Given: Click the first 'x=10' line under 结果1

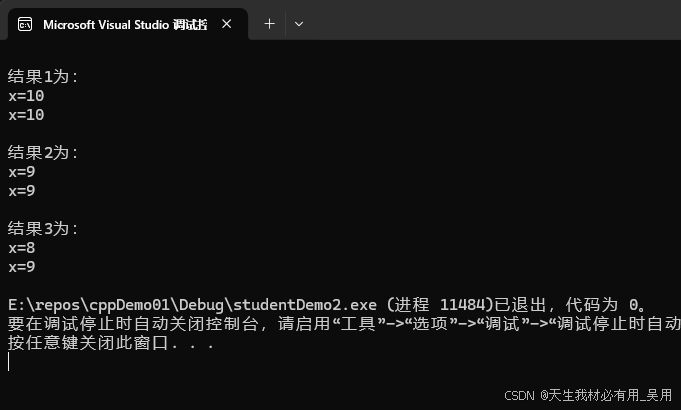Looking at the screenshot, I should click(26, 96).
